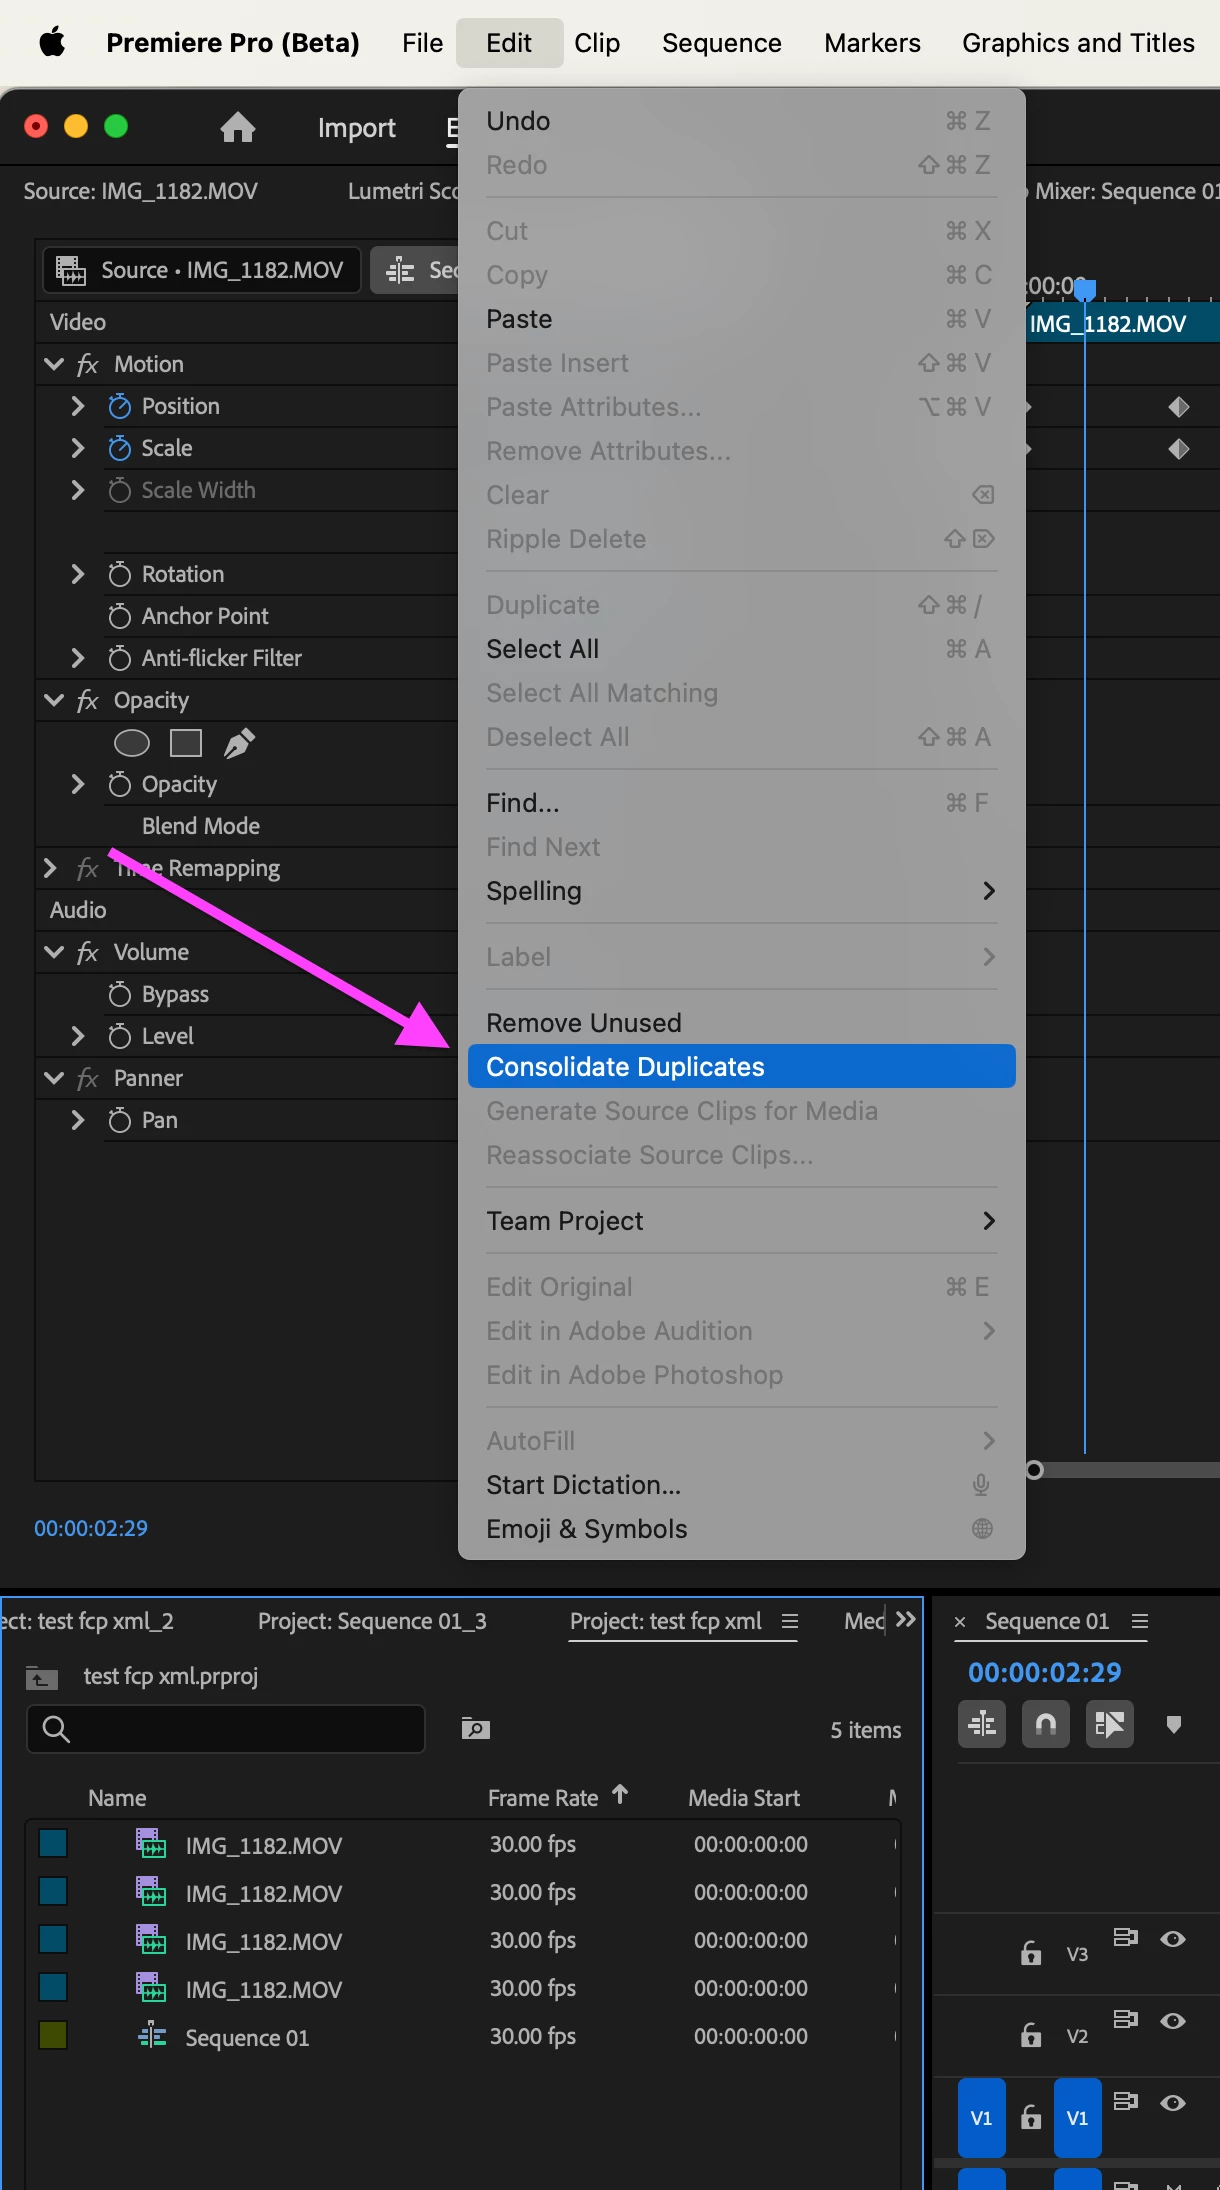Toggle Anchor Point stopwatch

(120, 616)
